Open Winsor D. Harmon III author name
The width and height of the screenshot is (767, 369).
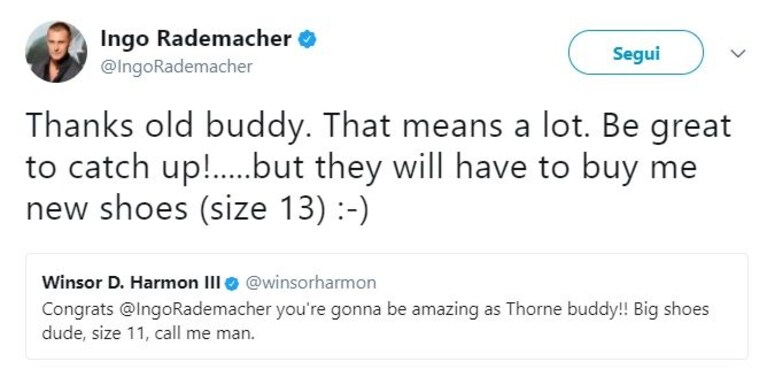[x=132, y=282]
